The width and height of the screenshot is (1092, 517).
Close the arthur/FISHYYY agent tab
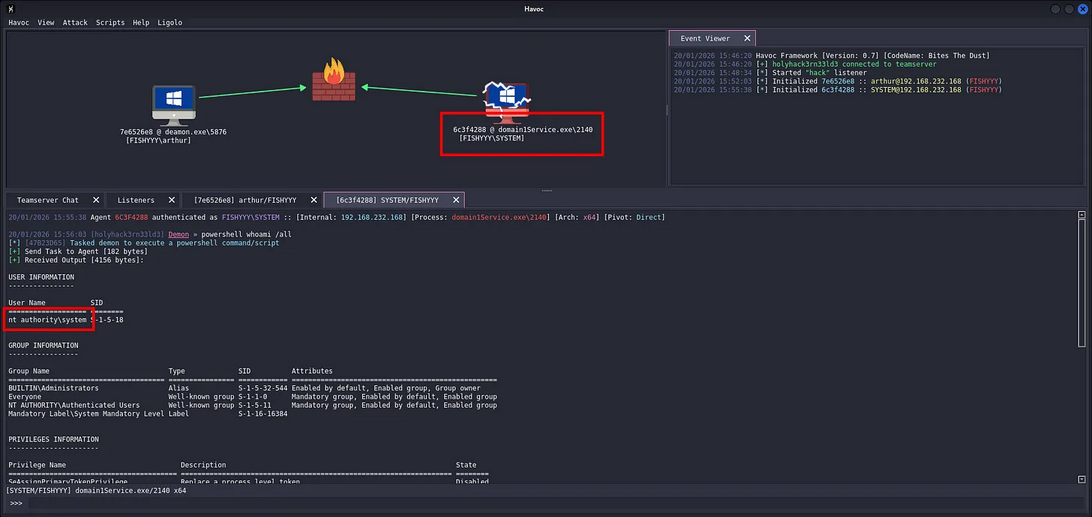[314, 200]
